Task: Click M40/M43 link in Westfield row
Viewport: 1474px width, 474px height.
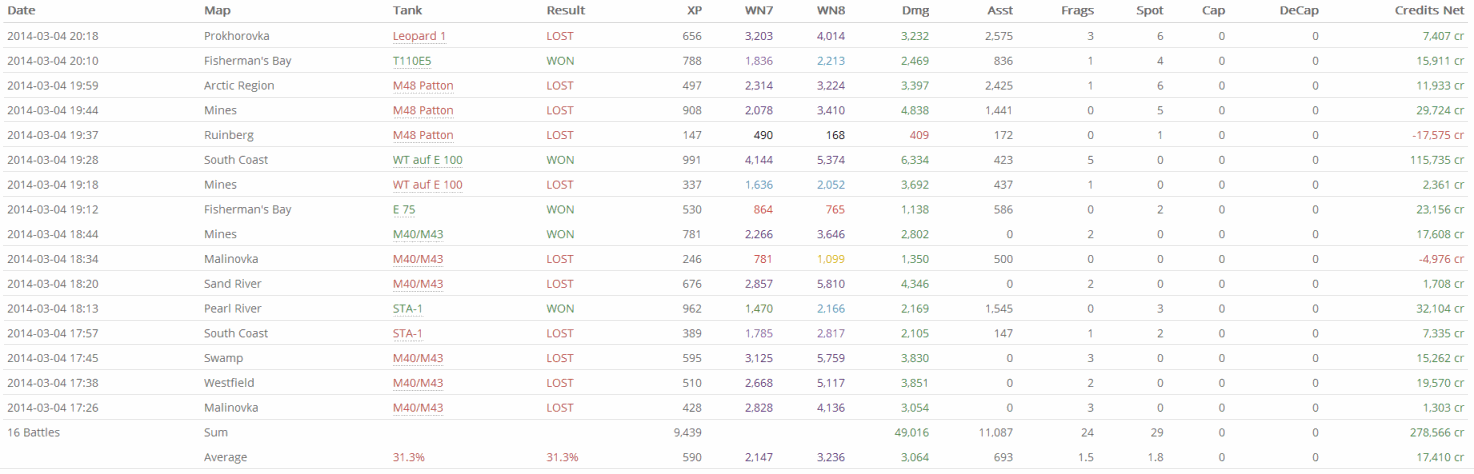Action: [x=418, y=383]
